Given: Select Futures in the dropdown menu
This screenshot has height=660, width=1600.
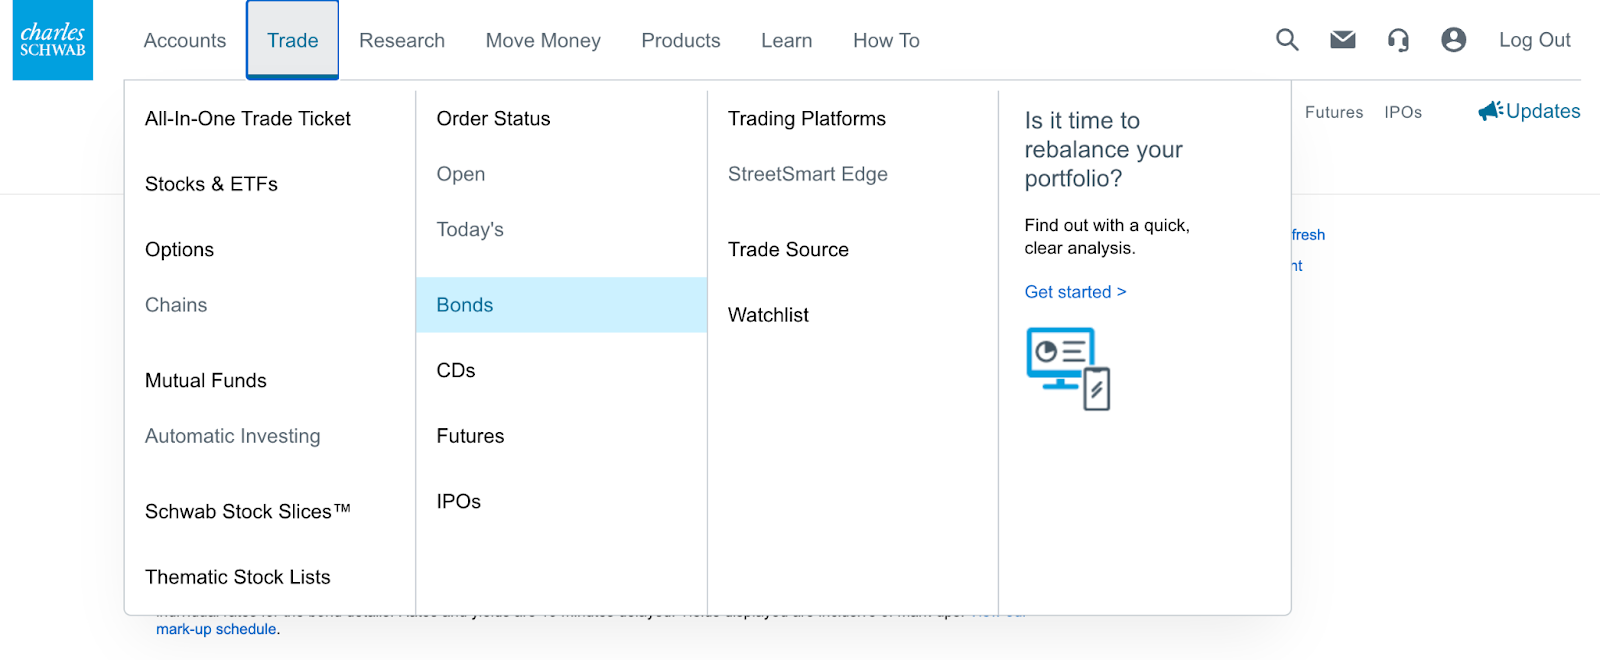Looking at the screenshot, I should pos(470,436).
